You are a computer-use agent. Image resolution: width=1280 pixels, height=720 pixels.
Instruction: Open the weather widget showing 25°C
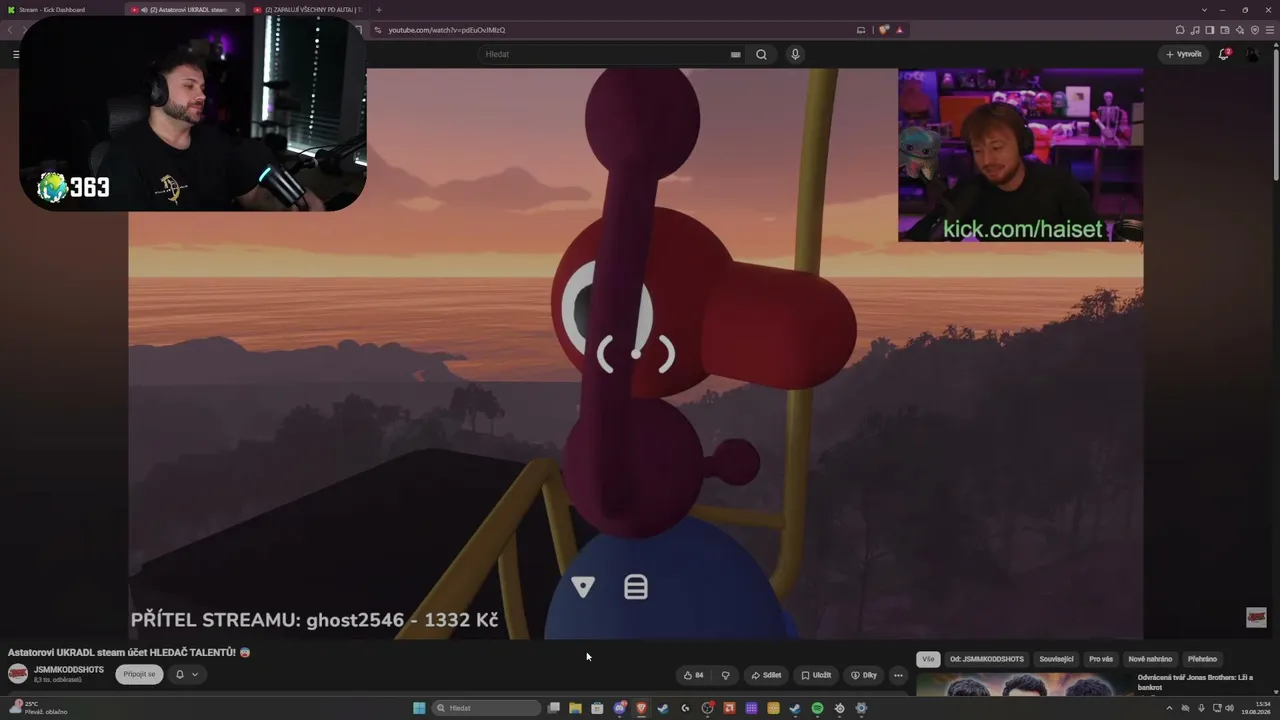(x=38, y=708)
